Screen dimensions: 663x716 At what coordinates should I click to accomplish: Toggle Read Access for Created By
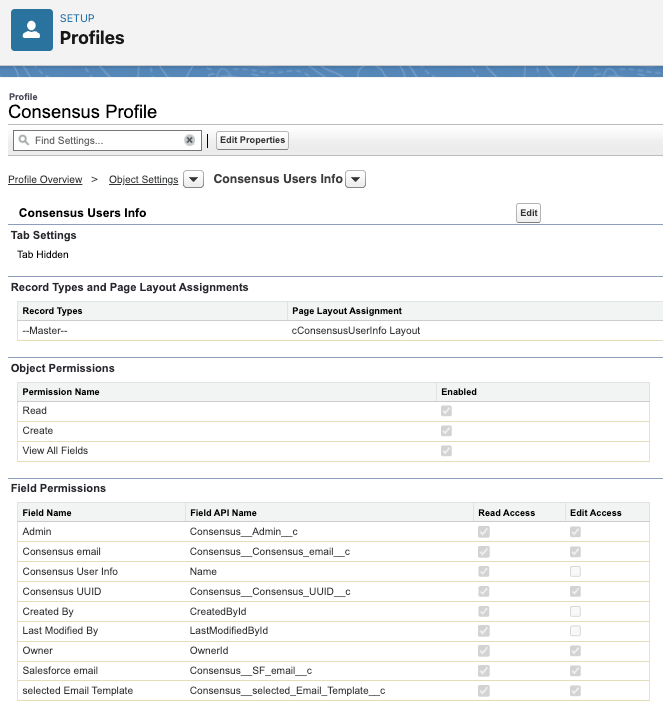(x=484, y=611)
